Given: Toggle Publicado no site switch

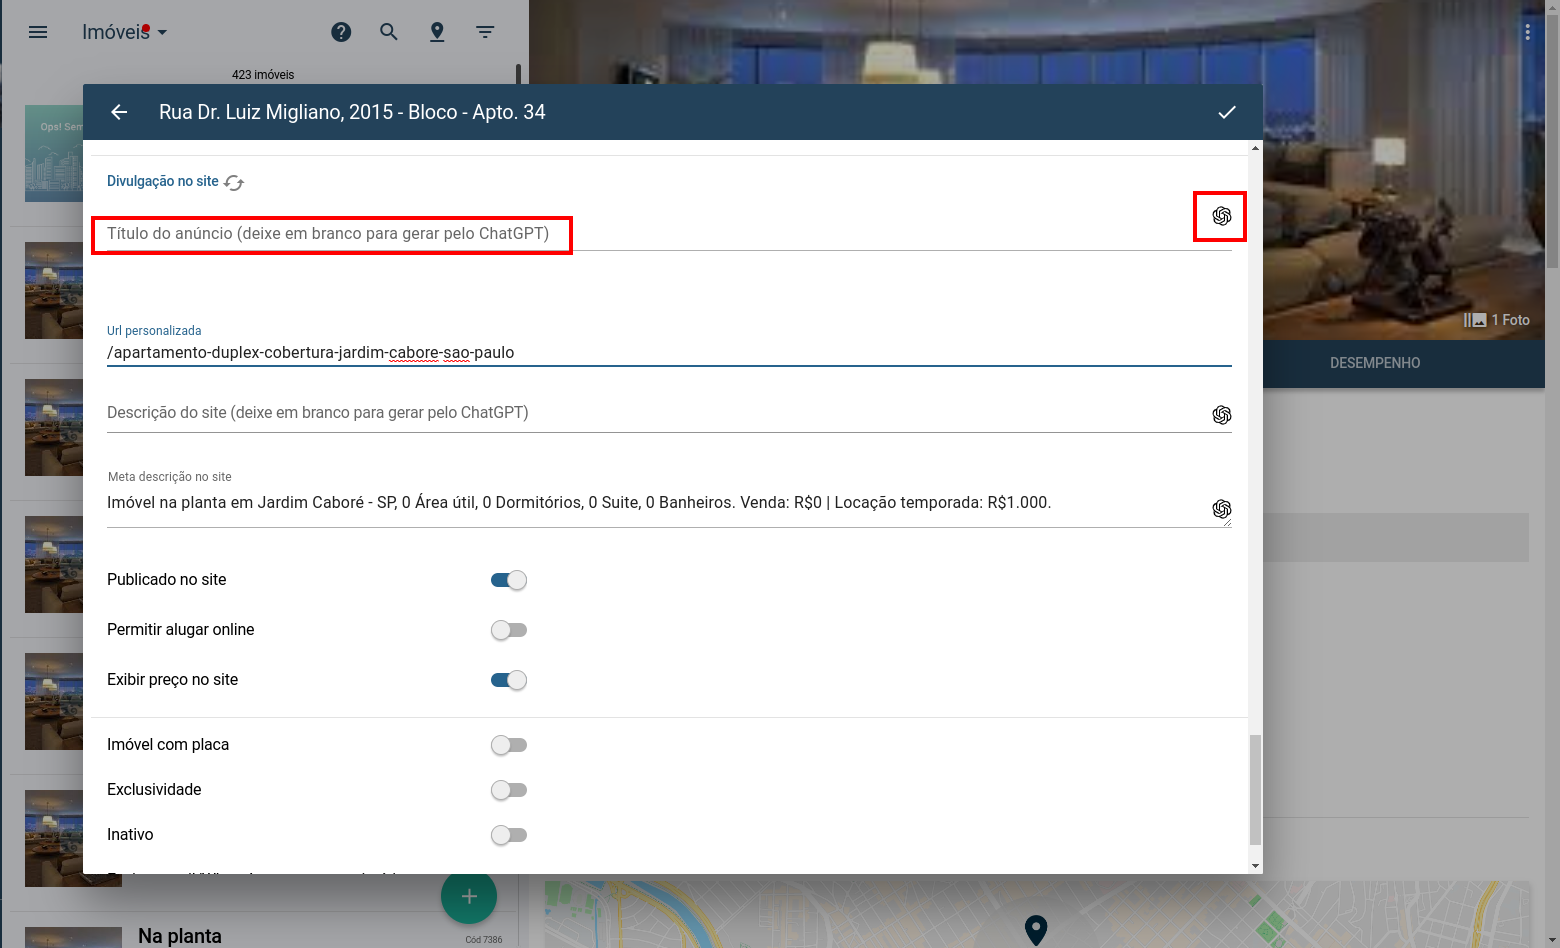Looking at the screenshot, I should 509,580.
